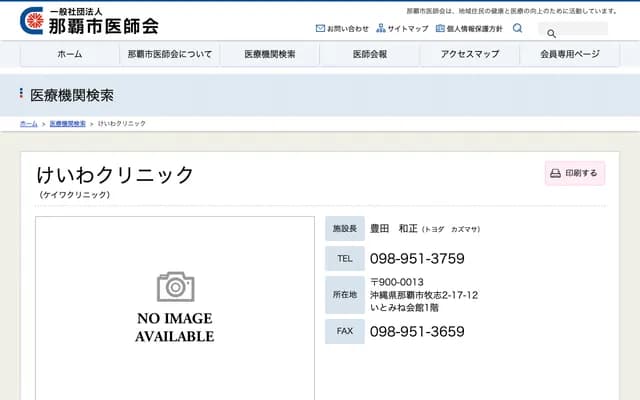Click the envelope icon for お問い合わせ
Viewport: 640px width, 400px height.
point(320,29)
